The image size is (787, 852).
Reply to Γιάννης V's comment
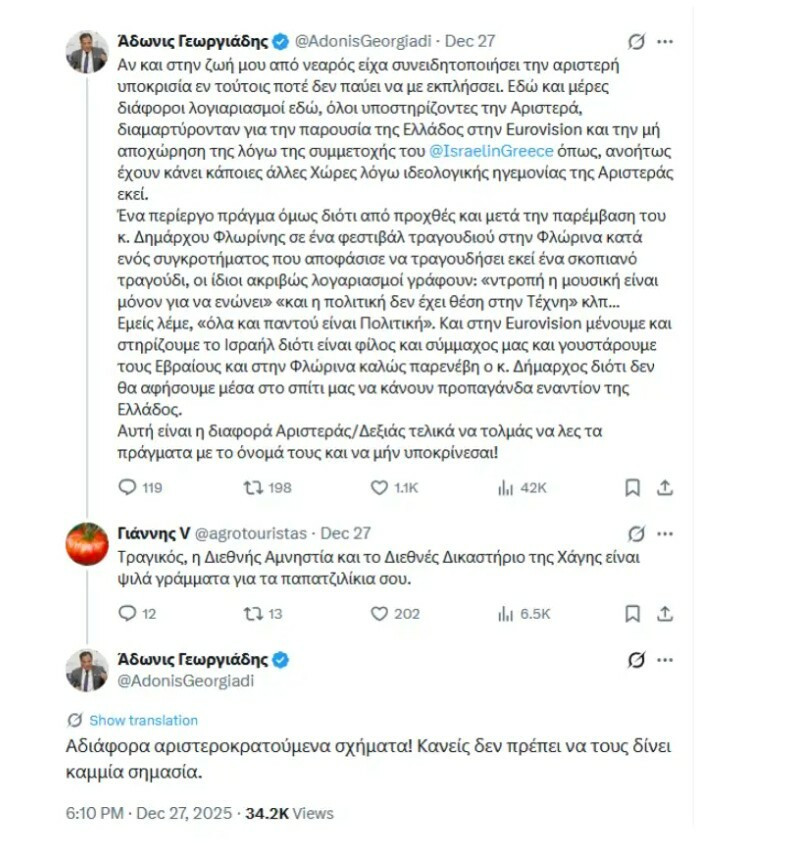coord(127,613)
